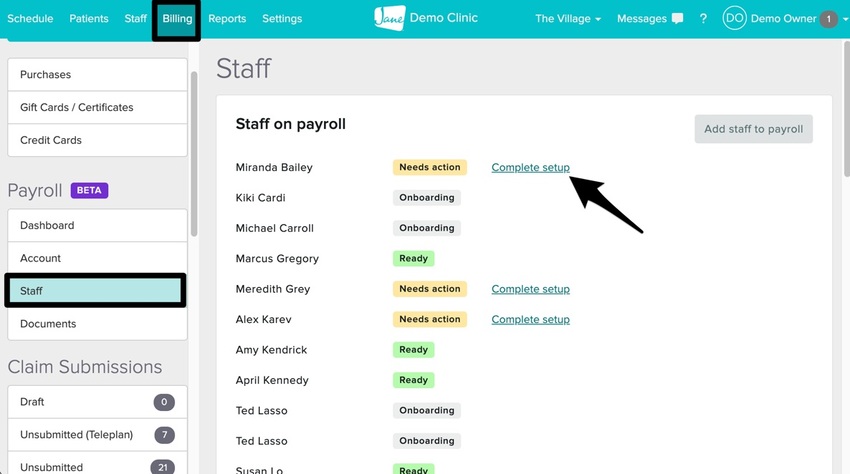Click the question mark help icon

click(703, 19)
